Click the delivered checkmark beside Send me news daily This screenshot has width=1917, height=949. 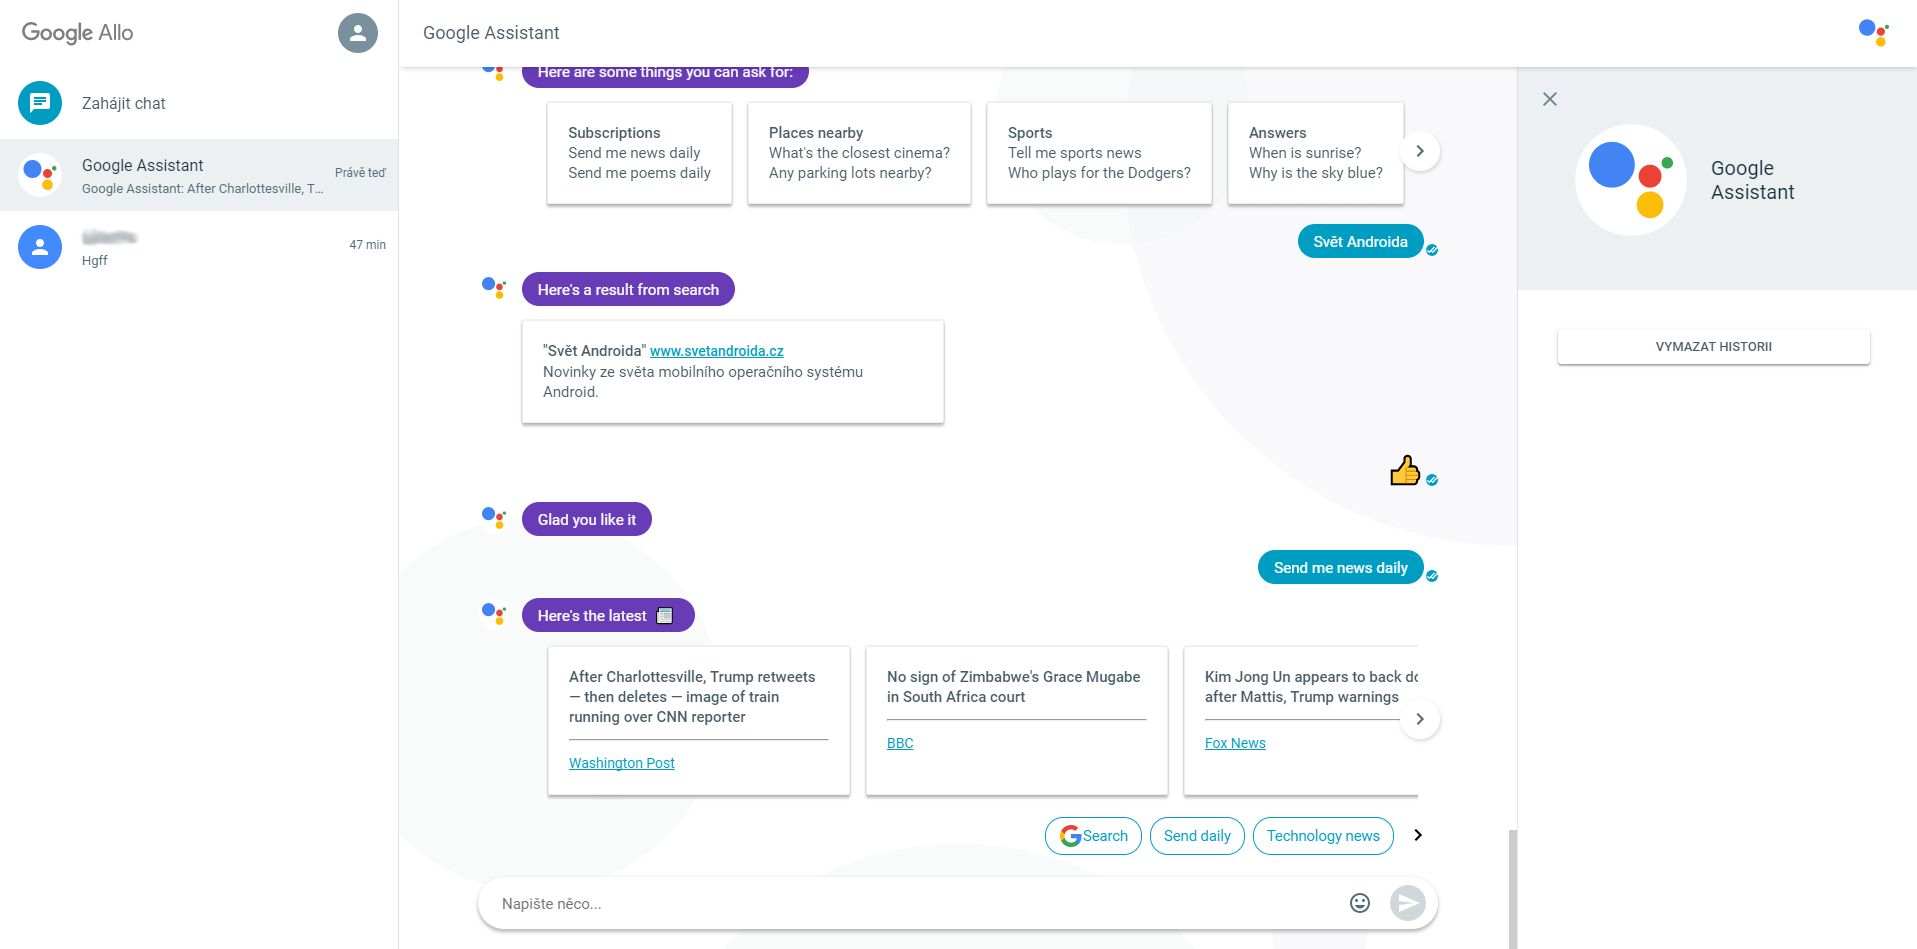click(1432, 576)
